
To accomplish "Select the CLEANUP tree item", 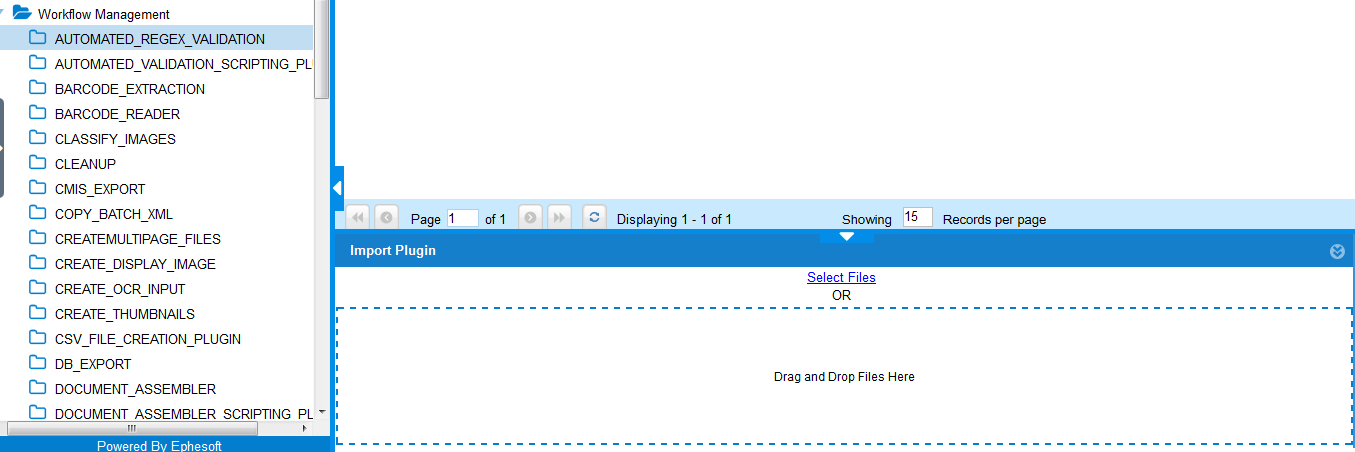I will [x=157, y=164].
